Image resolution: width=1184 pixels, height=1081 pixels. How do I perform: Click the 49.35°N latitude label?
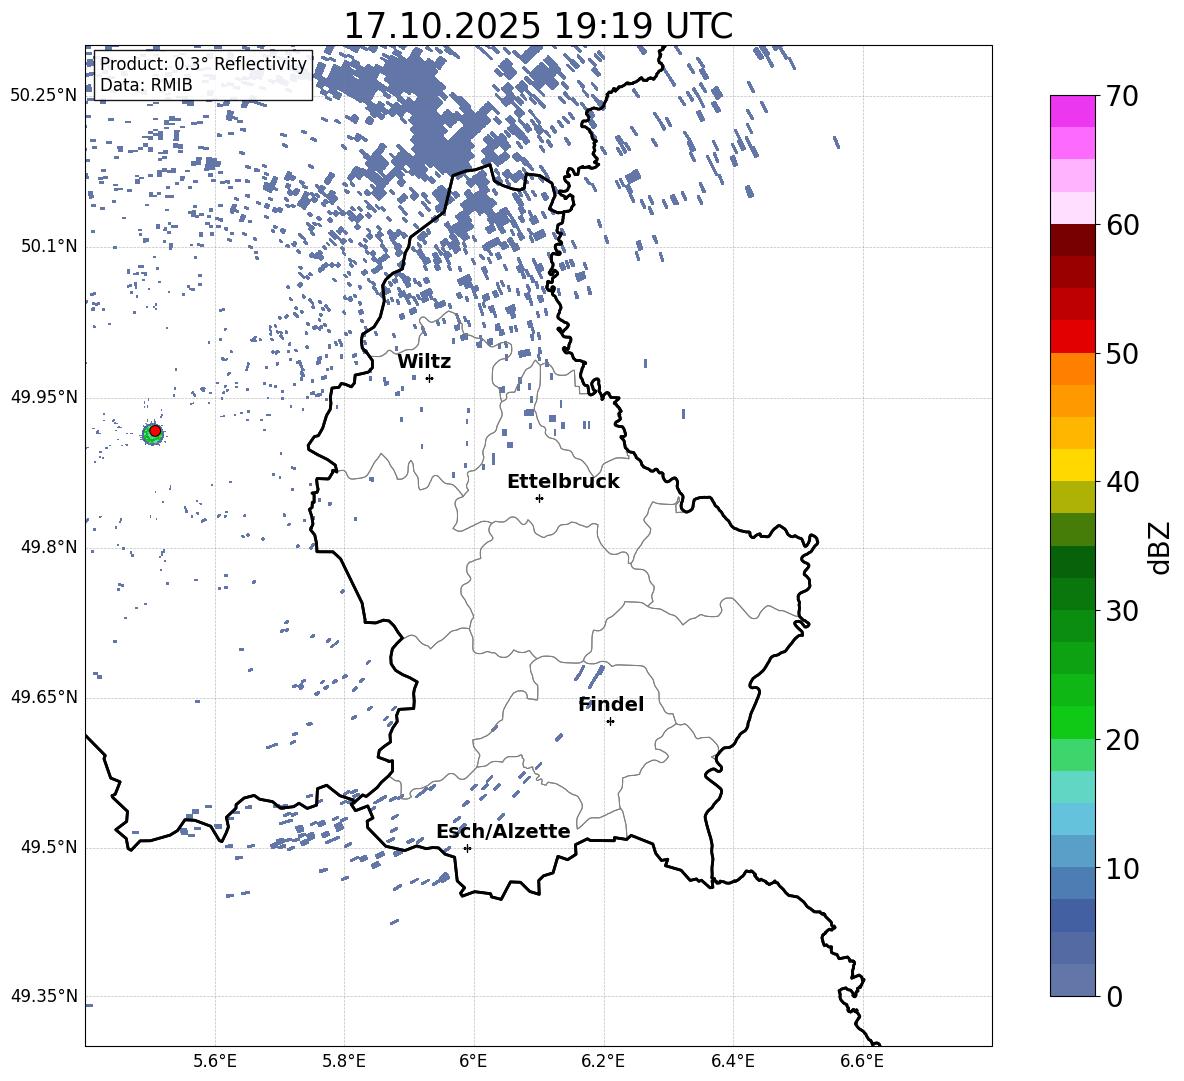pyautogui.click(x=44, y=996)
